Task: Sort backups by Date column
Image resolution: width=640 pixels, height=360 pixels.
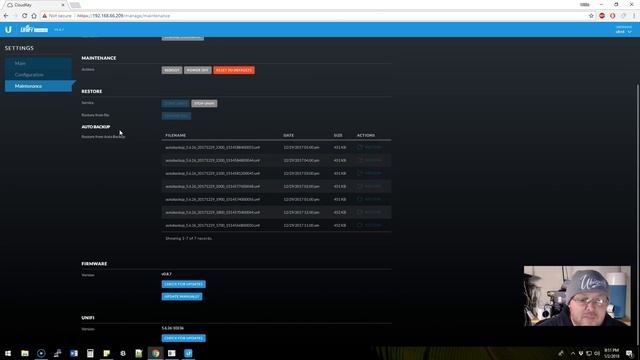Action: 289,135
